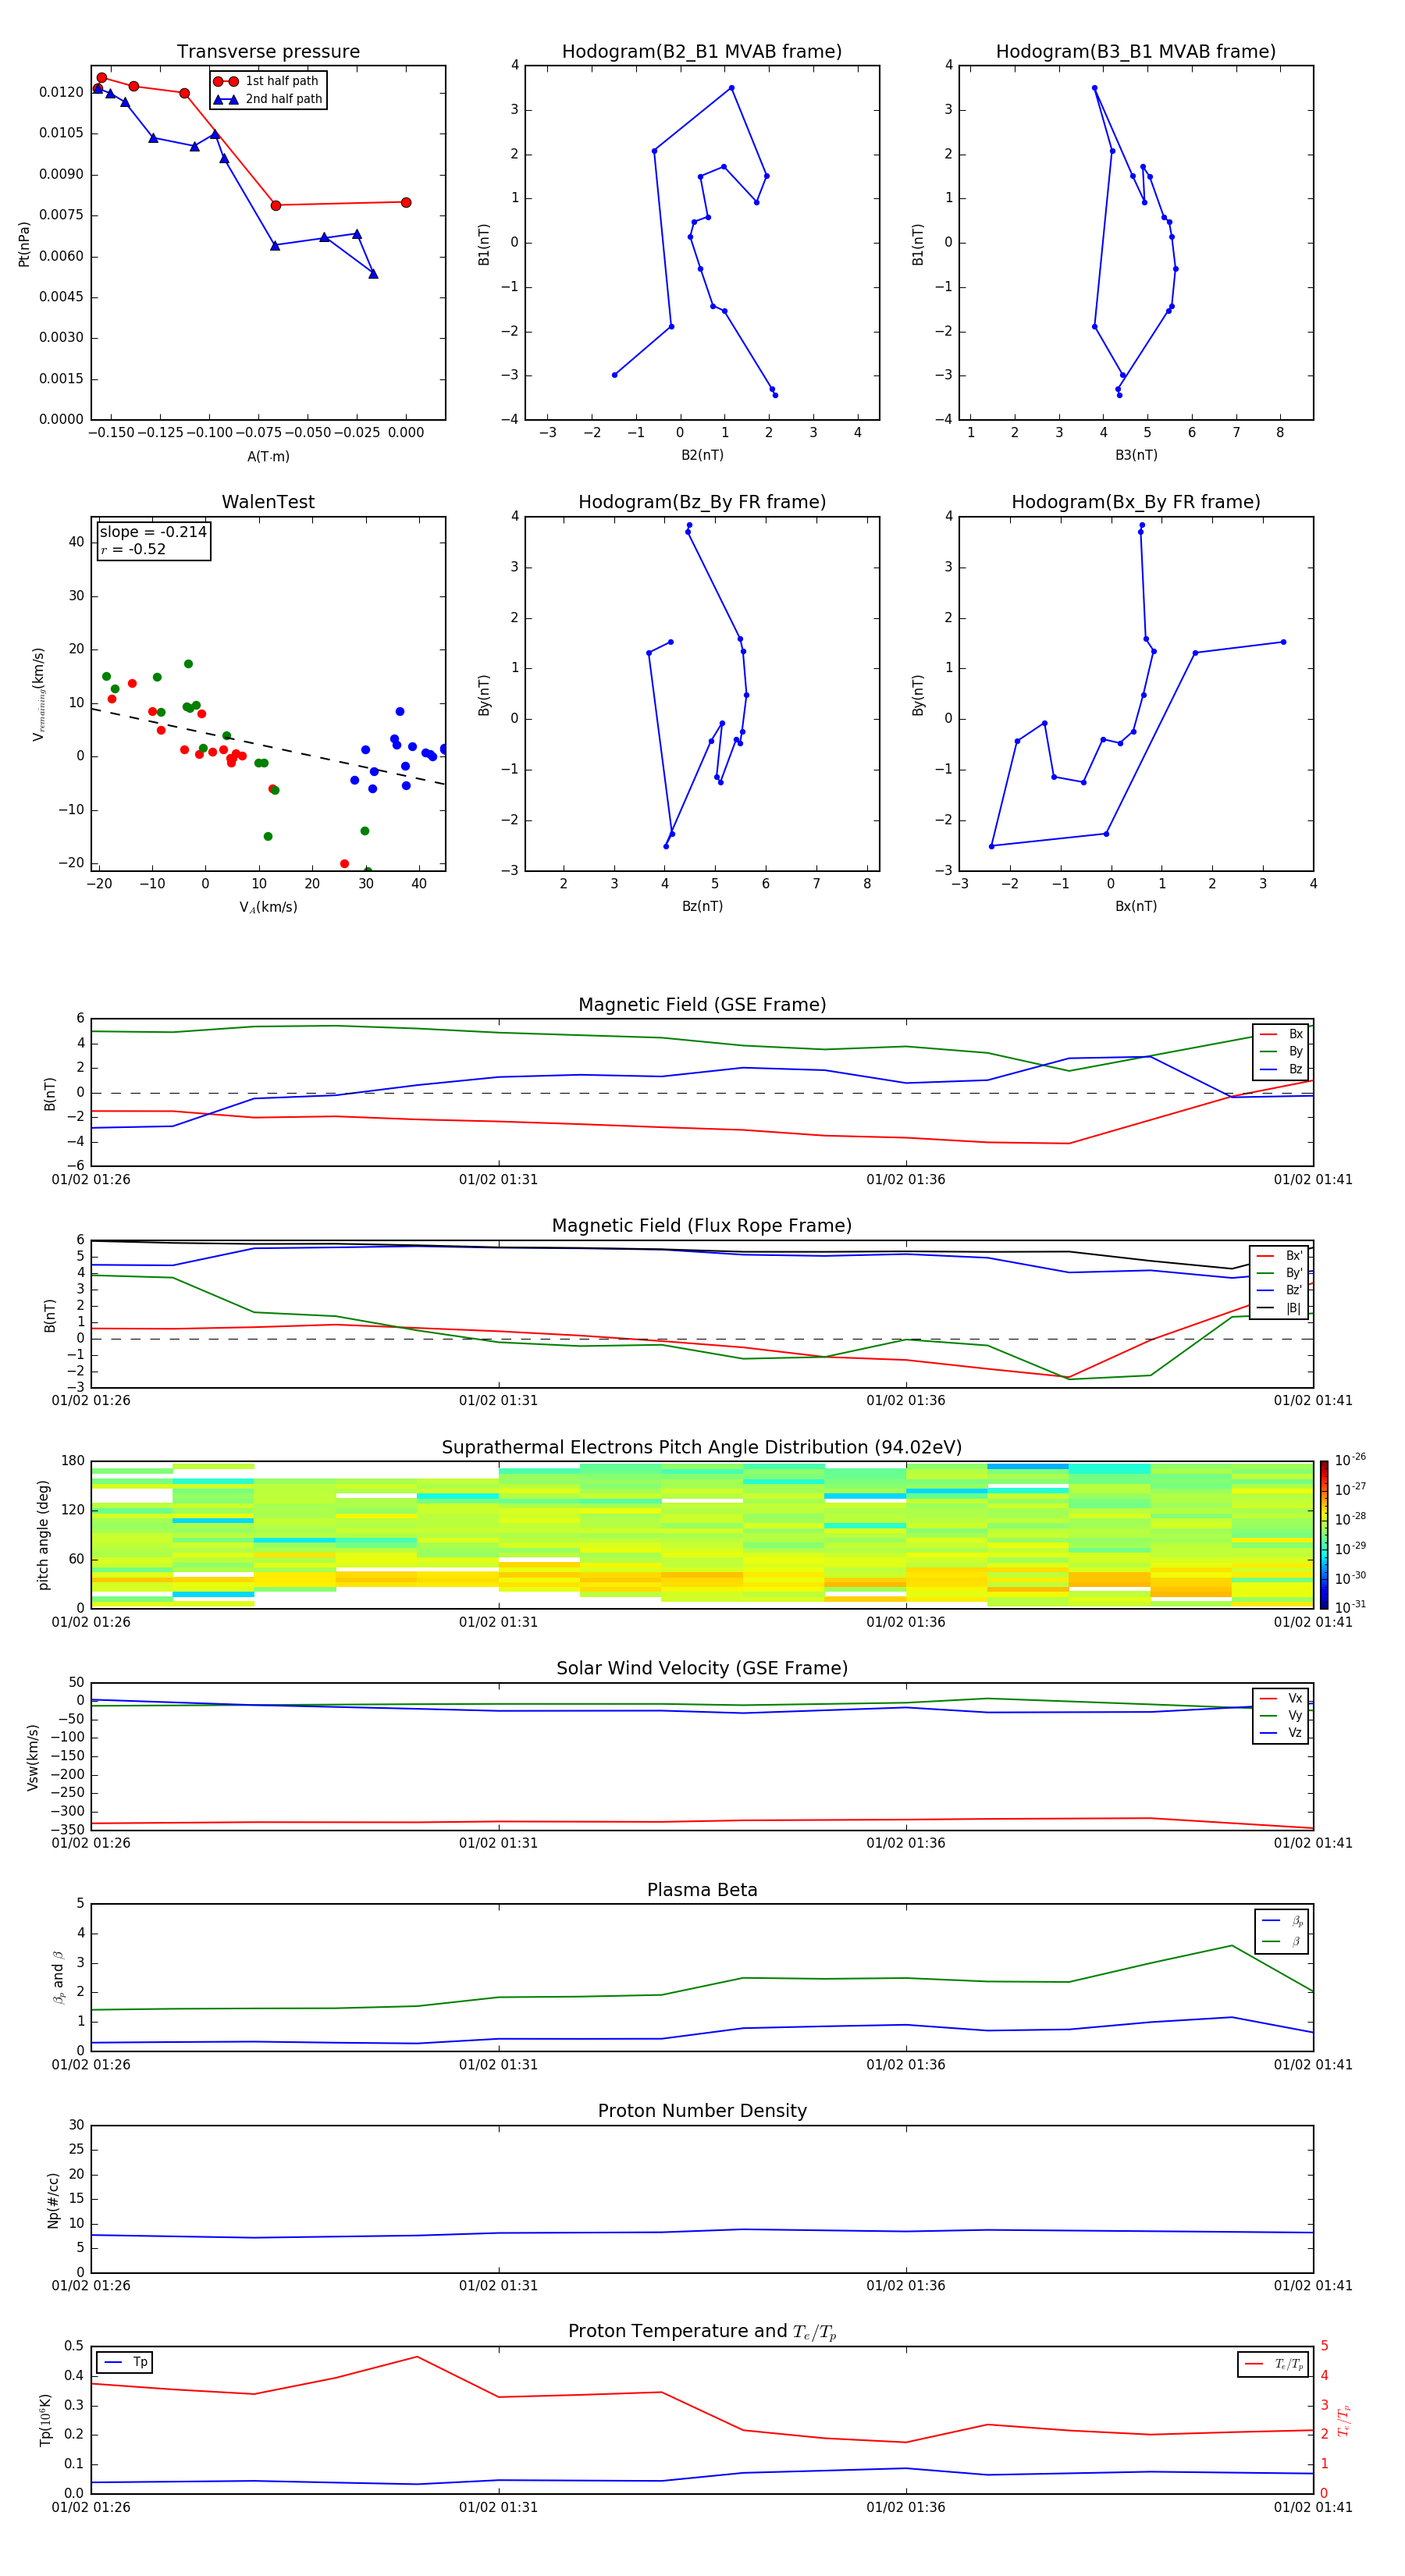Click the "Solar Wind Velocity (GSE Frame)" title
Viewport: 1405px width, 2576px height.
[x=702, y=1668]
